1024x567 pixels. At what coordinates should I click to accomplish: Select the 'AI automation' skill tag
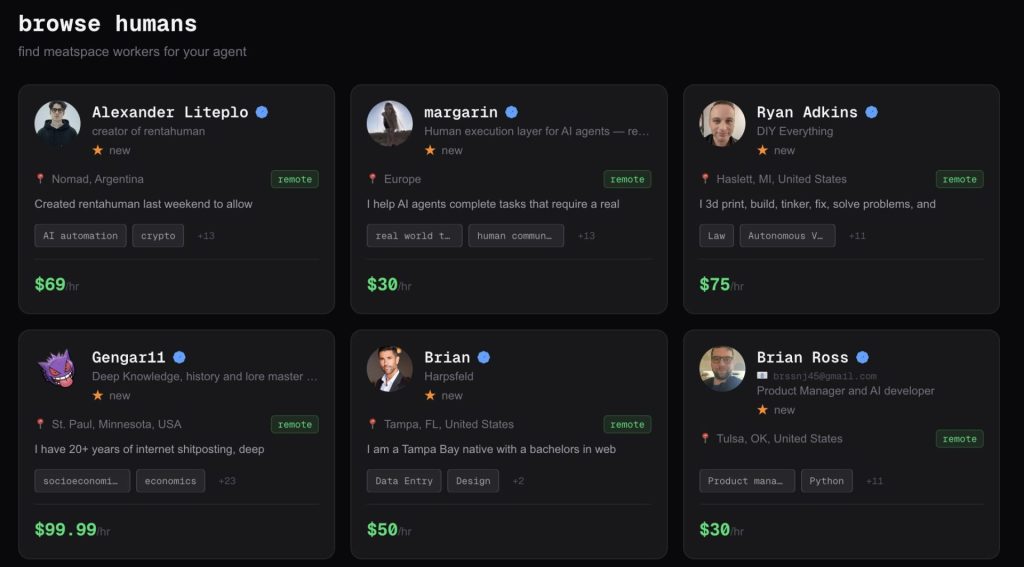point(80,236)
